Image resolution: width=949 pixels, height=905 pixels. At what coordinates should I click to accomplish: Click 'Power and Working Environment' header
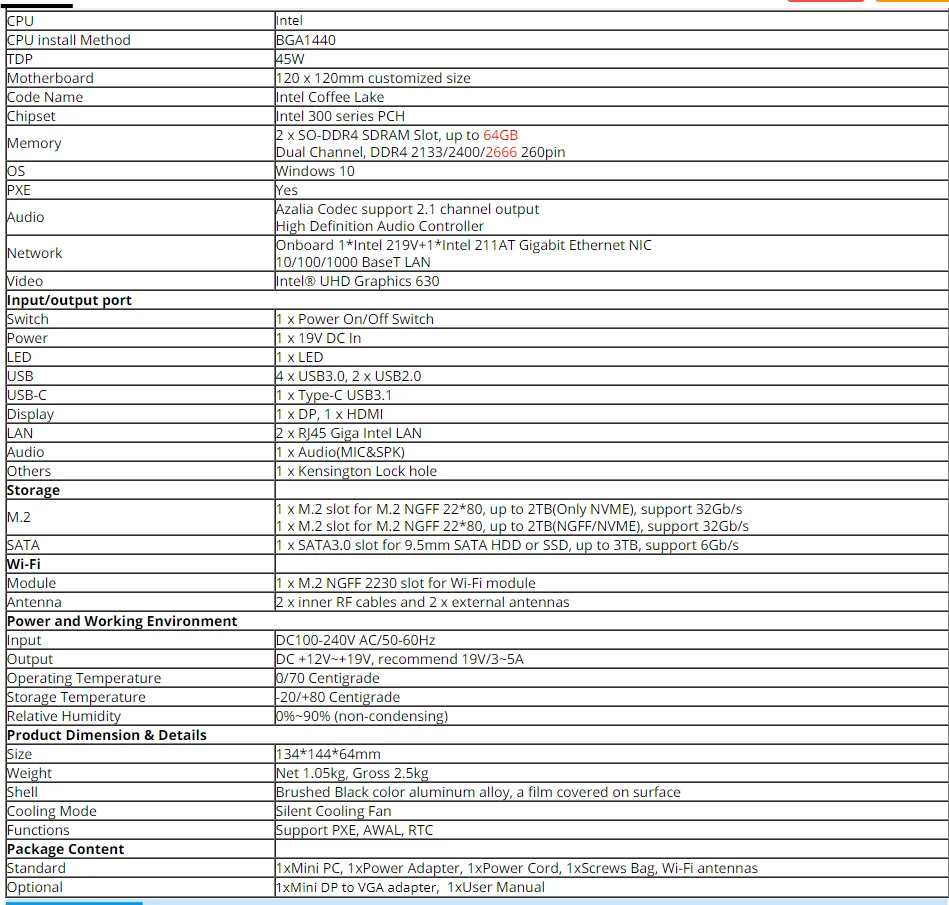coord(122,621)
